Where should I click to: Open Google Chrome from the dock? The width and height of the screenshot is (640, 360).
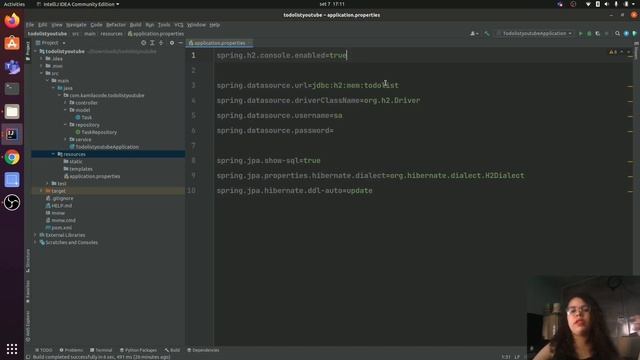tap(12, 157)
